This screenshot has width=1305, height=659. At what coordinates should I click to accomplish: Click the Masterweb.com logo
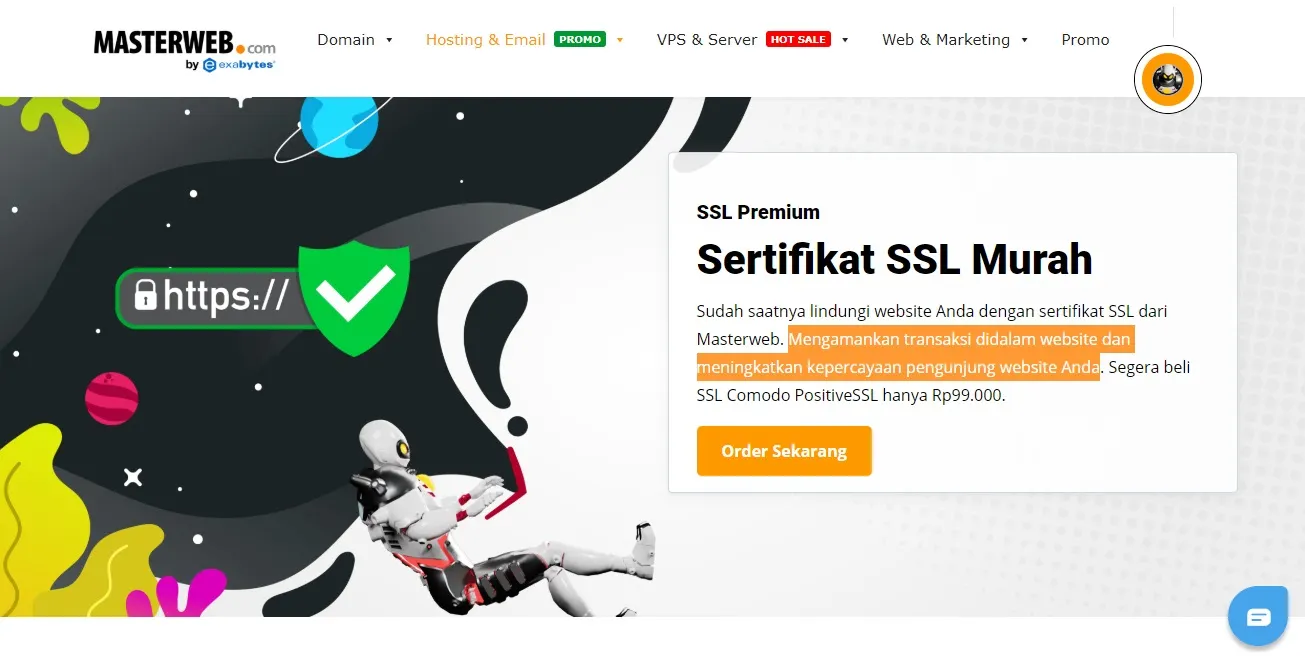(x=185, y=49)
